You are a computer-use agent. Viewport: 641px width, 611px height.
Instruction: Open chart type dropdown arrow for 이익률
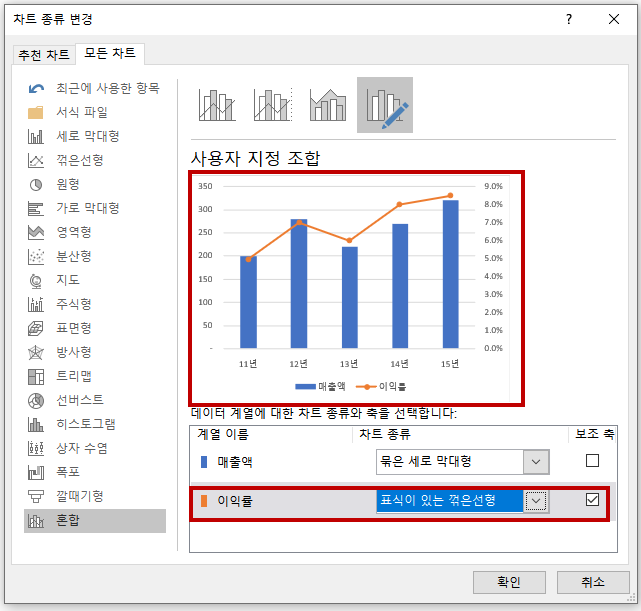(536, 501)
